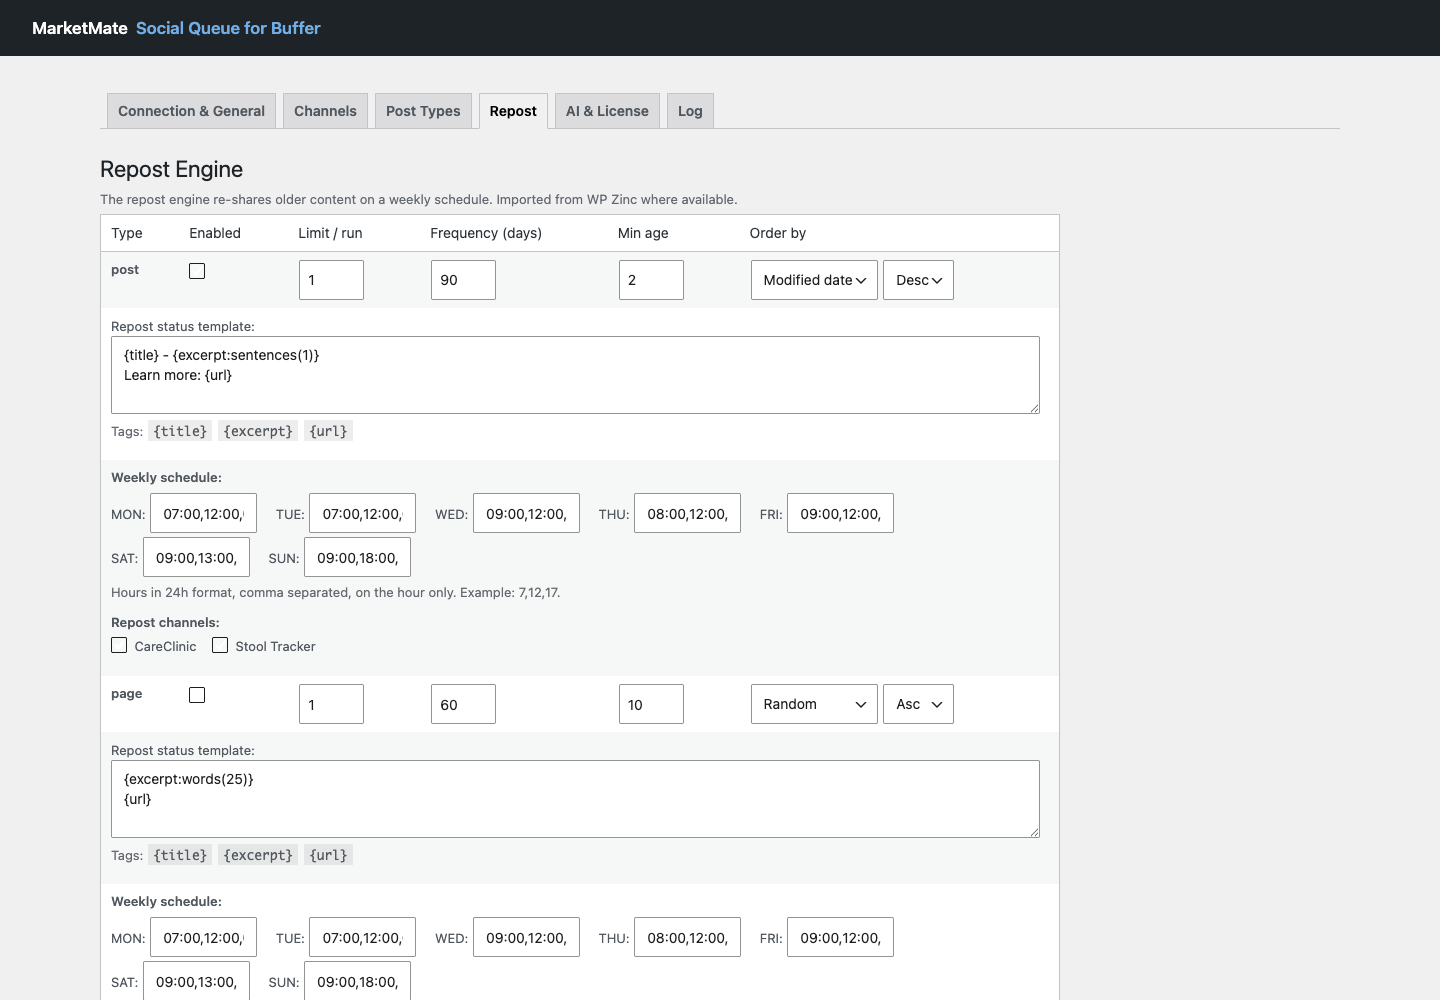Click post Frequency field showing 90
Screen dimensions: 1440x1000
click(x=463, y=280)
